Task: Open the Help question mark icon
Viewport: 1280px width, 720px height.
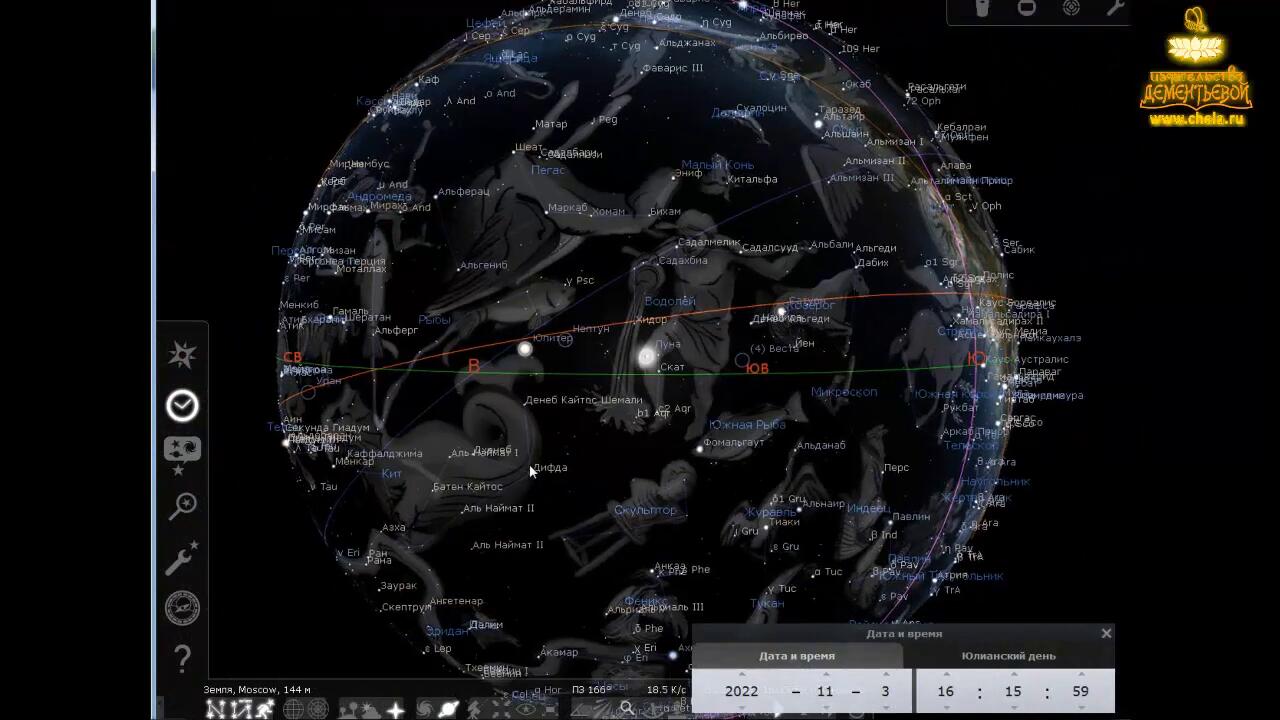Action: click(182, 658)
